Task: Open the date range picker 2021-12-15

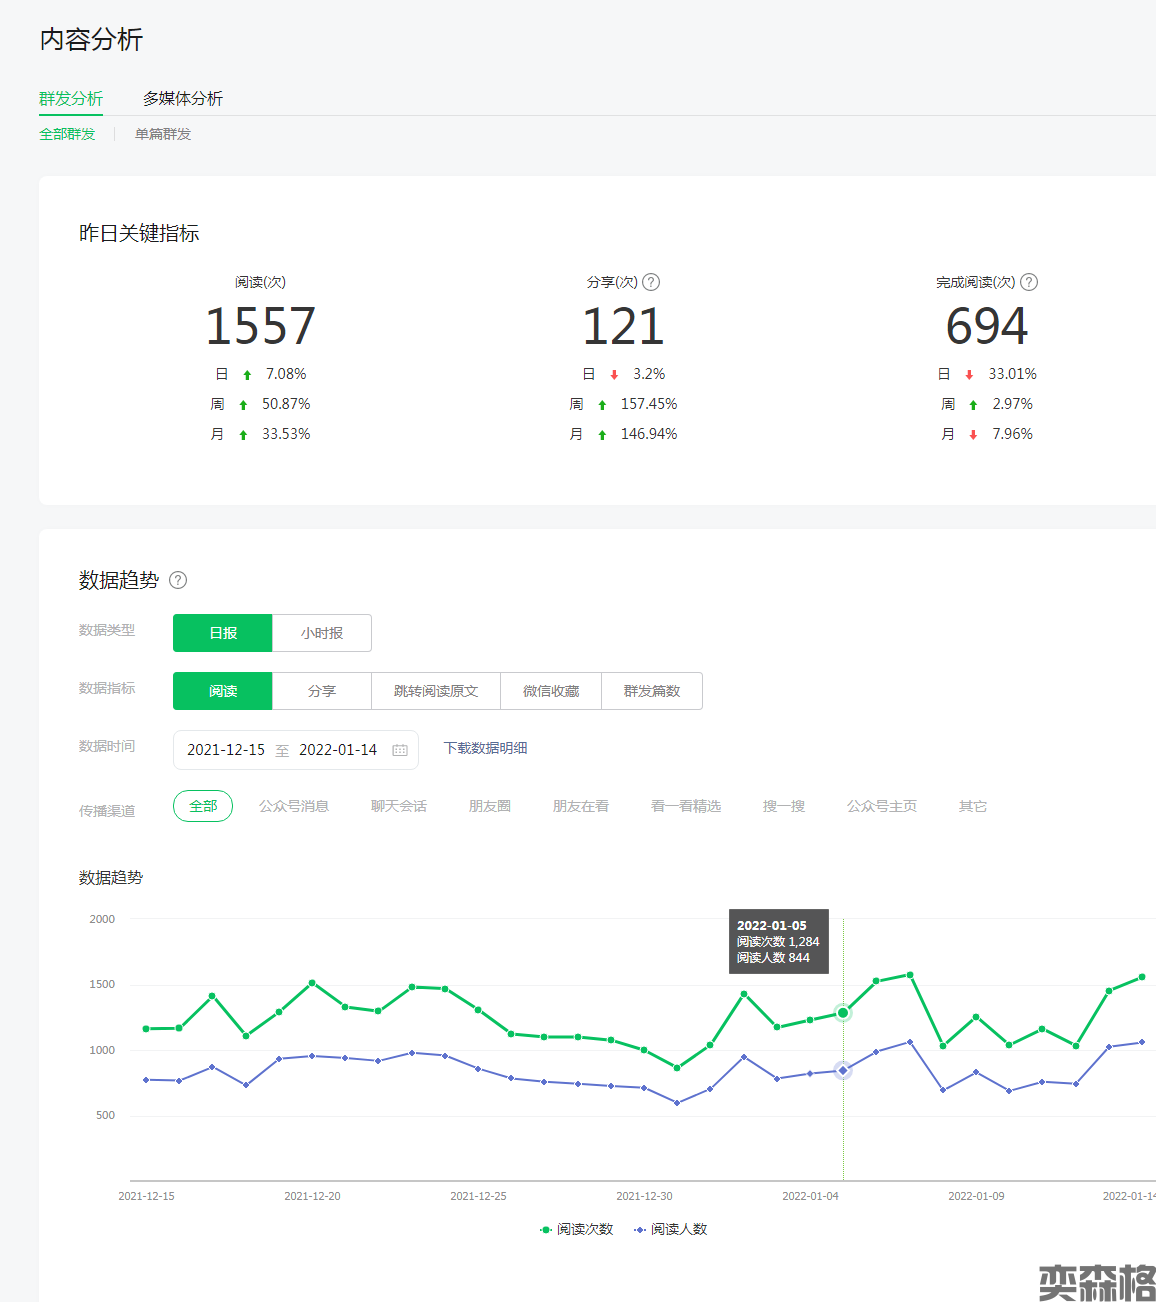Action: [x=226, y=750]
